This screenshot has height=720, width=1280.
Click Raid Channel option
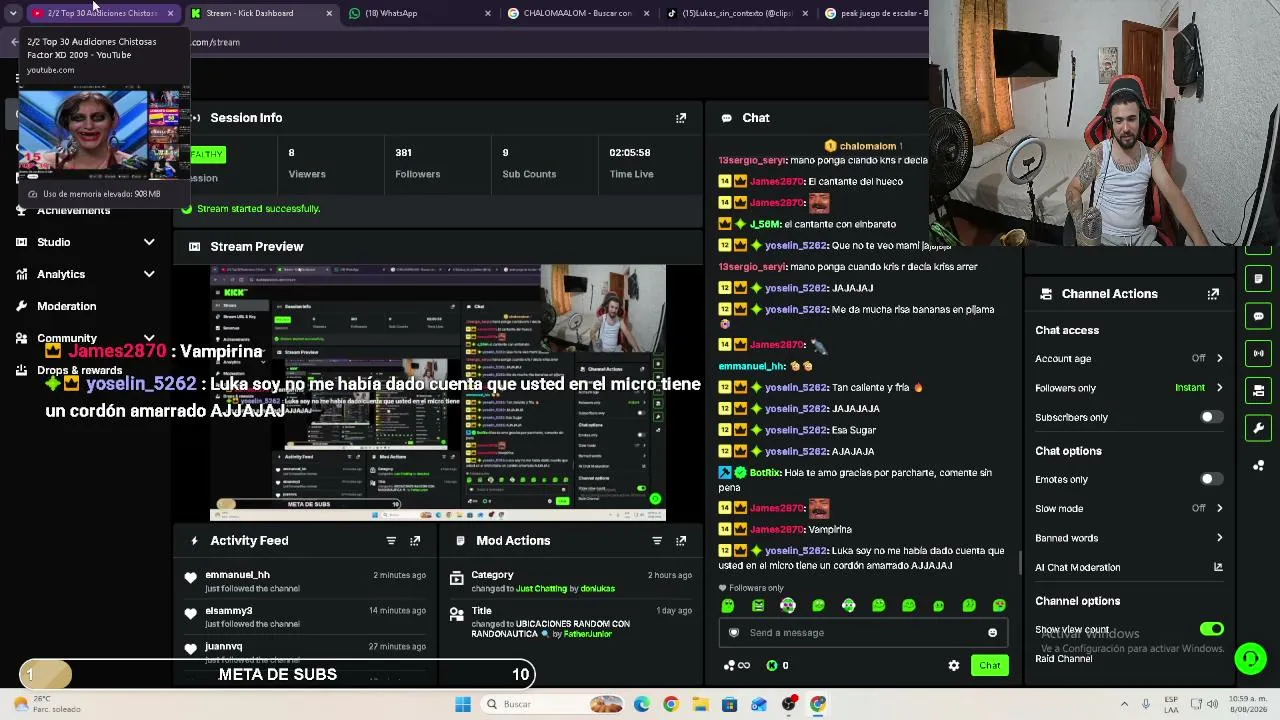coord(1063,659)
